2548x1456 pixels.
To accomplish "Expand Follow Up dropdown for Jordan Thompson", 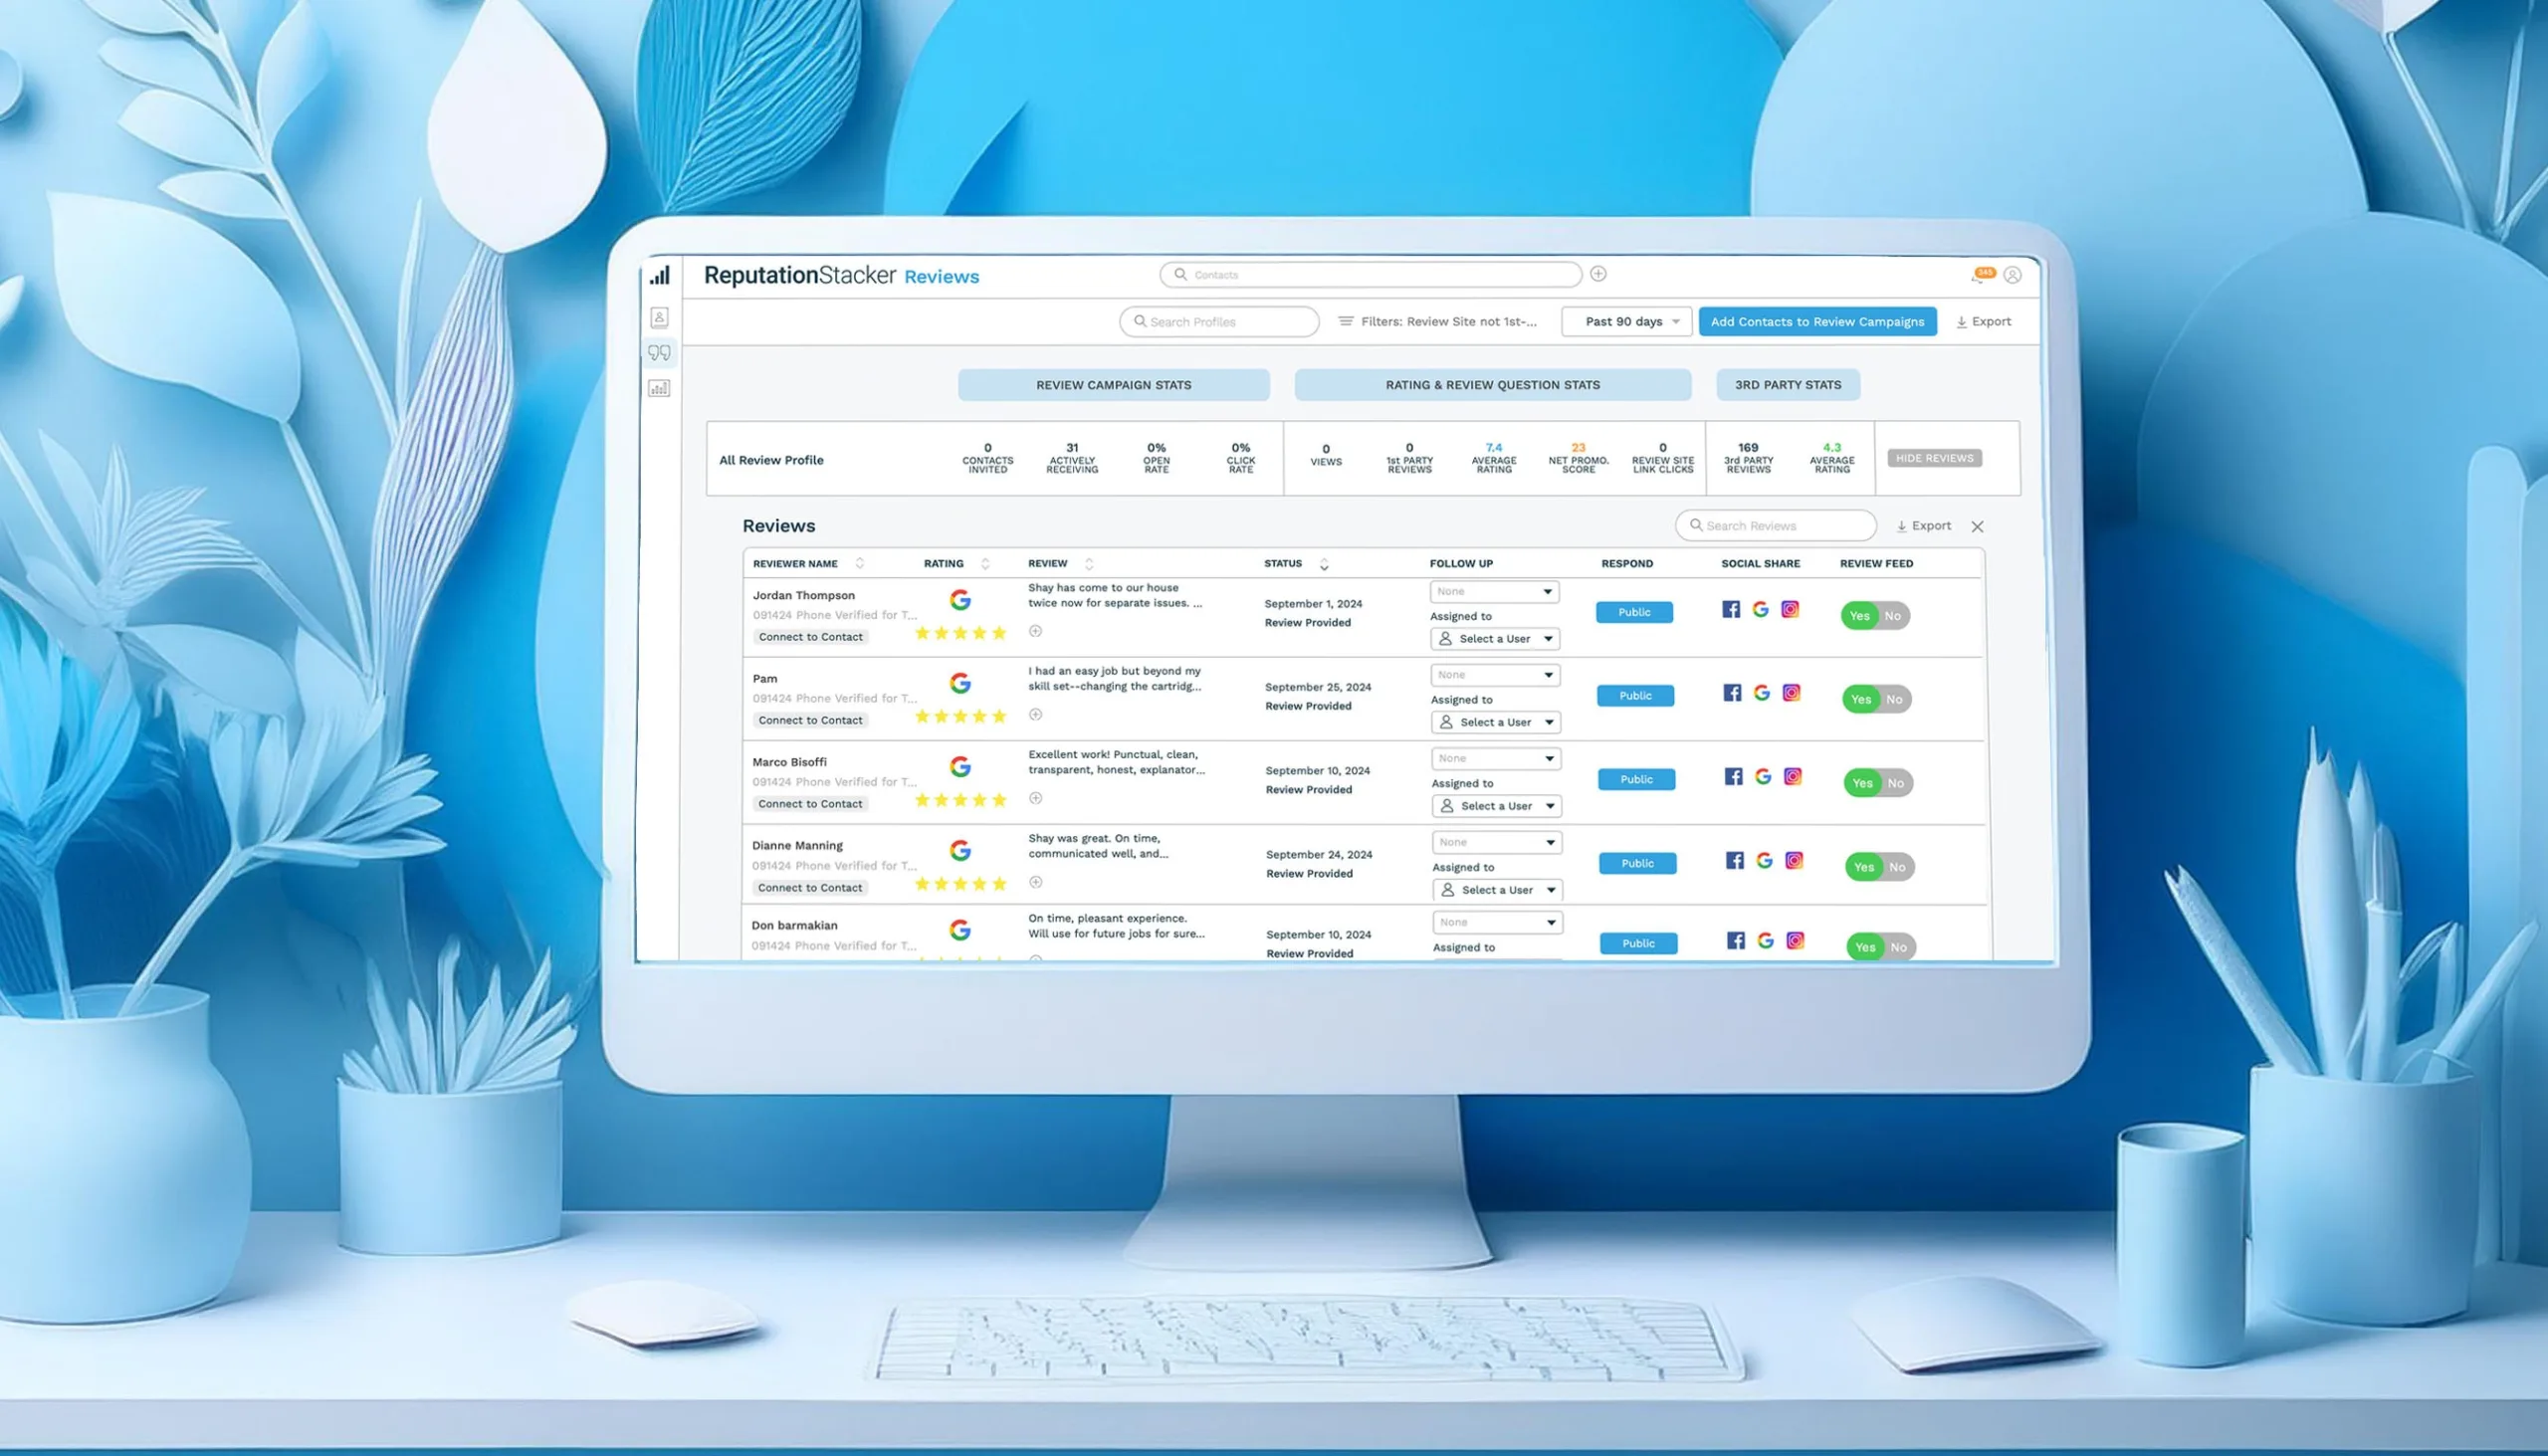I will [x=1491, y=591].
